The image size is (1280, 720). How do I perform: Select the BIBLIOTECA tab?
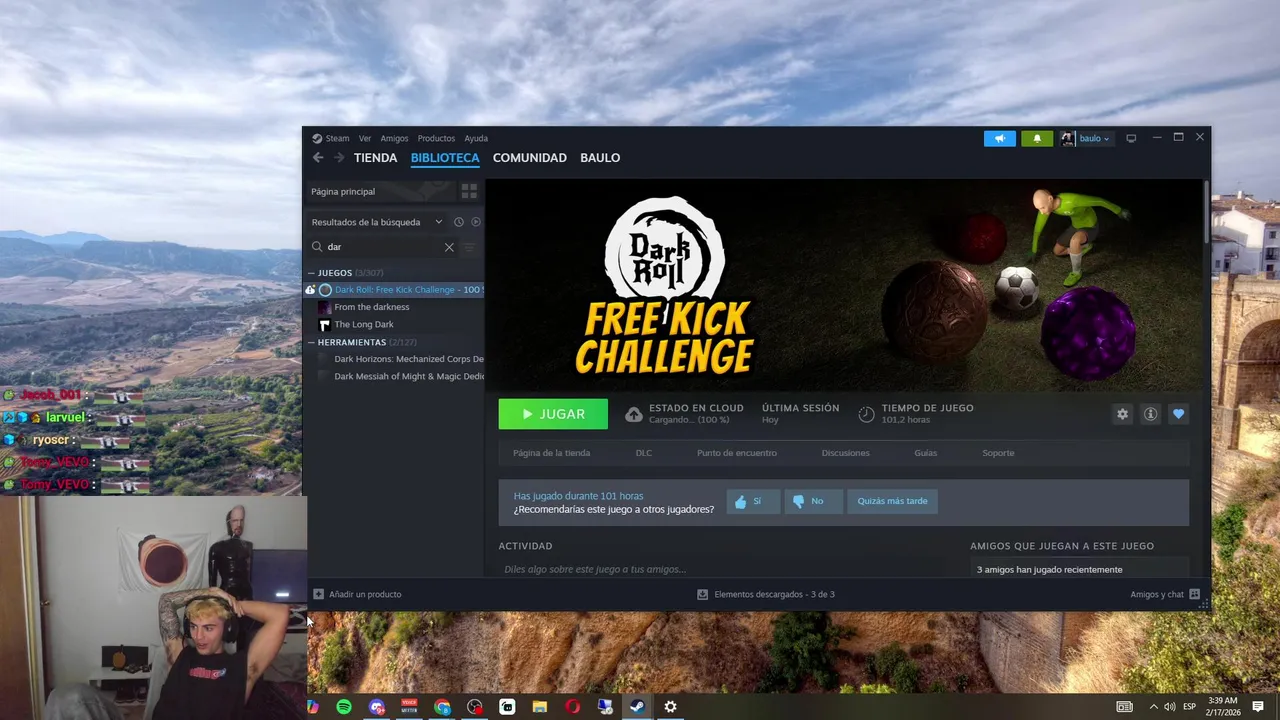(445, 158)
